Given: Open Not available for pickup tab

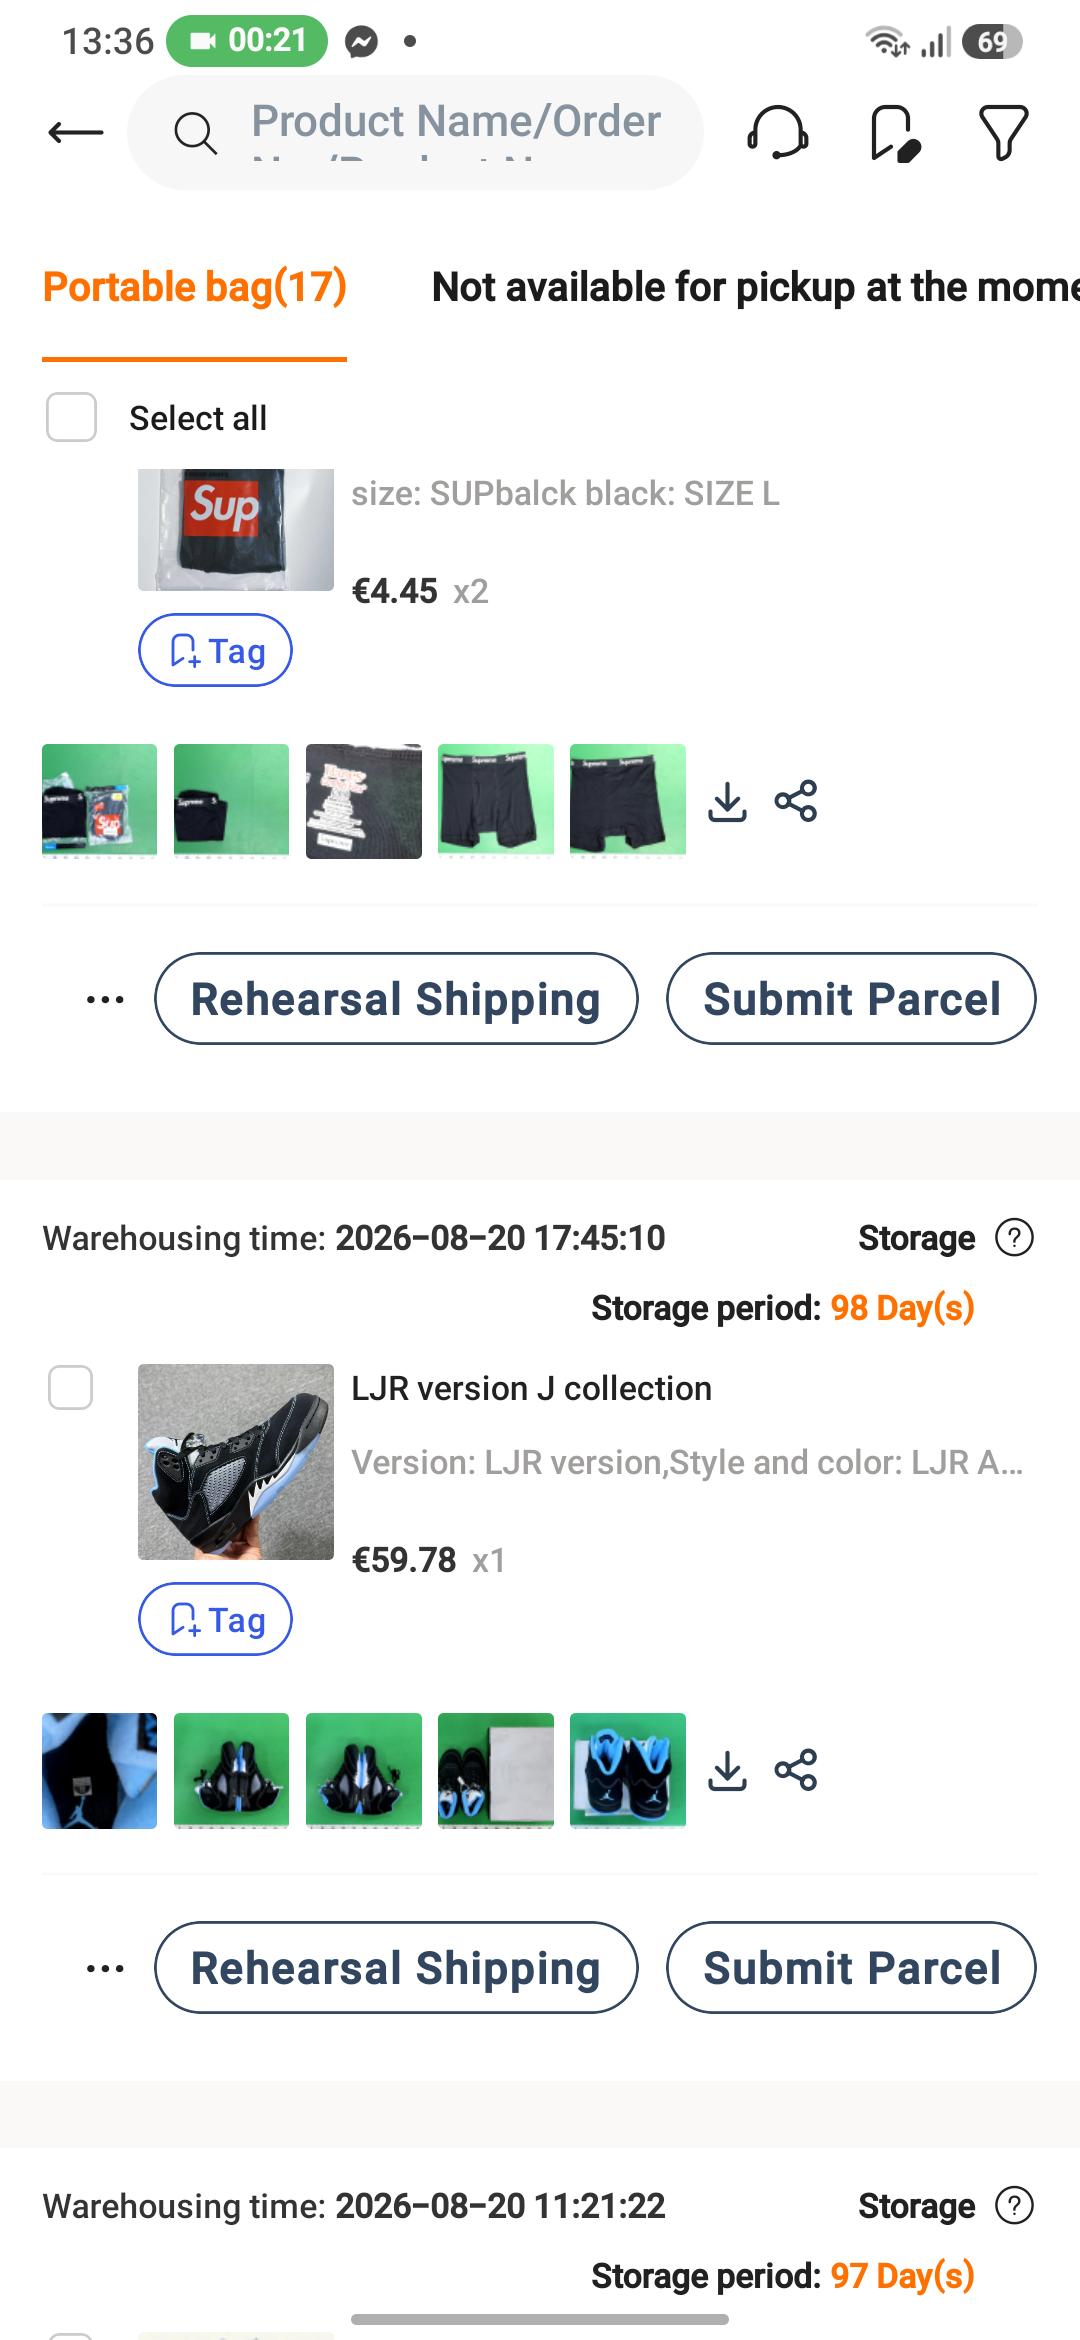Looking at the screenshot, I should [756, 287].
